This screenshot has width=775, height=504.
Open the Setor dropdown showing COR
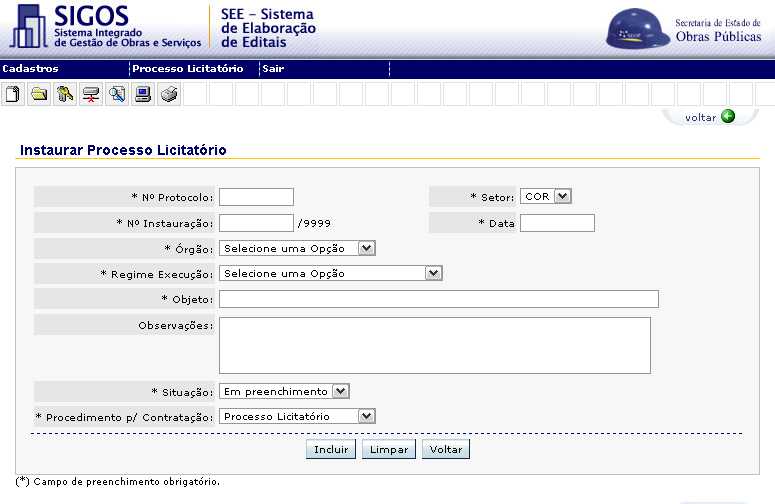click(545, 196)
